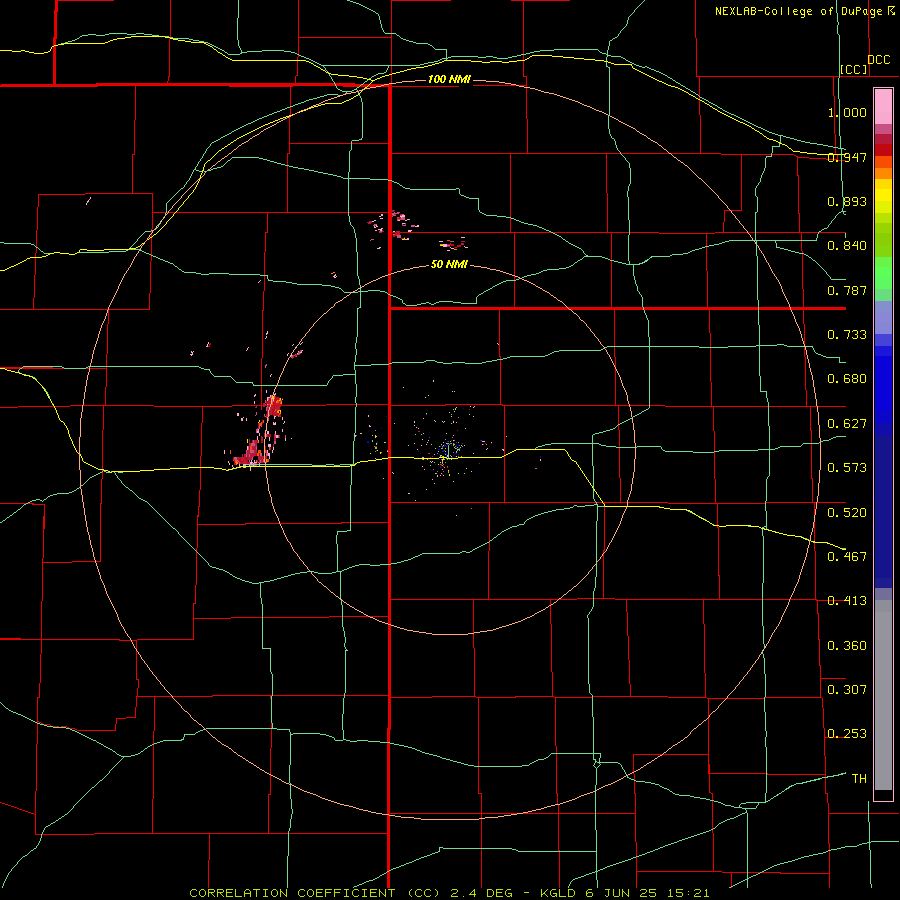
Task: Click the DCC product label
Action: tap(878, 60)
